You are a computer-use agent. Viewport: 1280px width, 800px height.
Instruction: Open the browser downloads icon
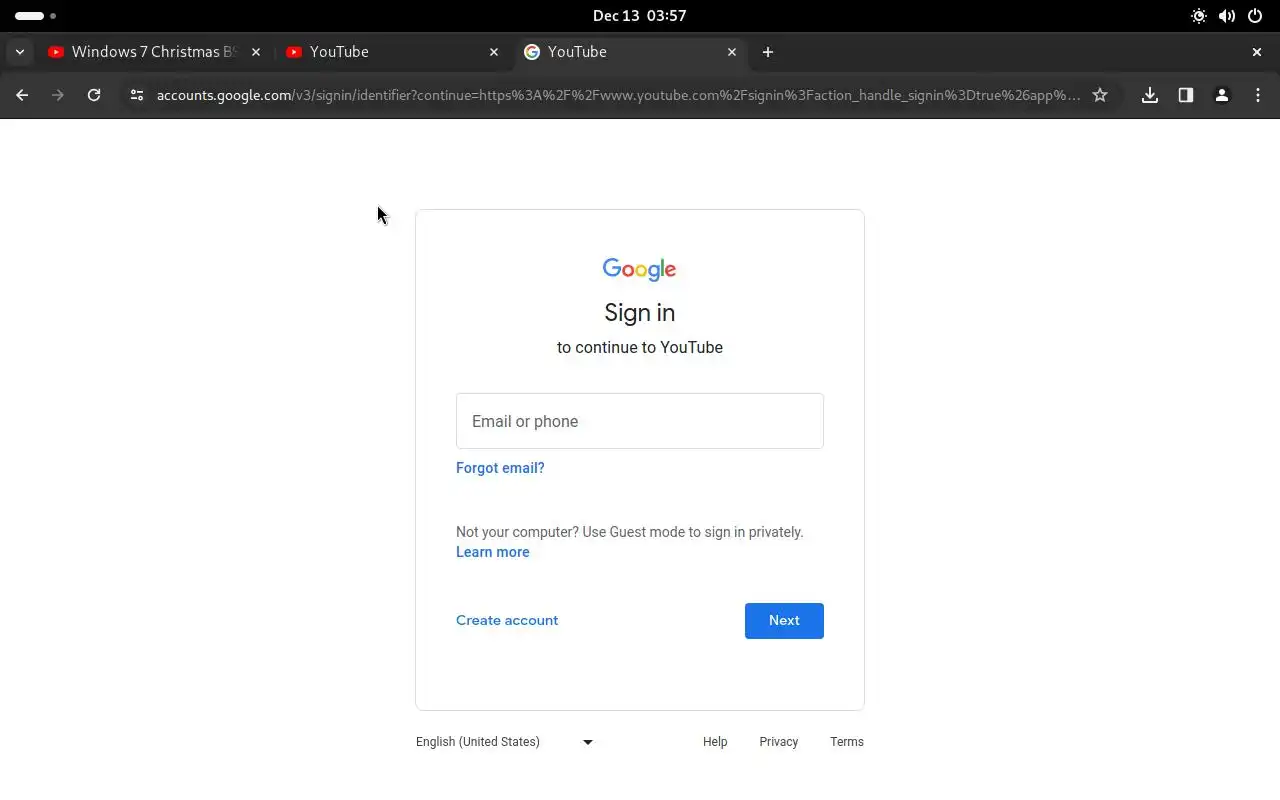1150,95
